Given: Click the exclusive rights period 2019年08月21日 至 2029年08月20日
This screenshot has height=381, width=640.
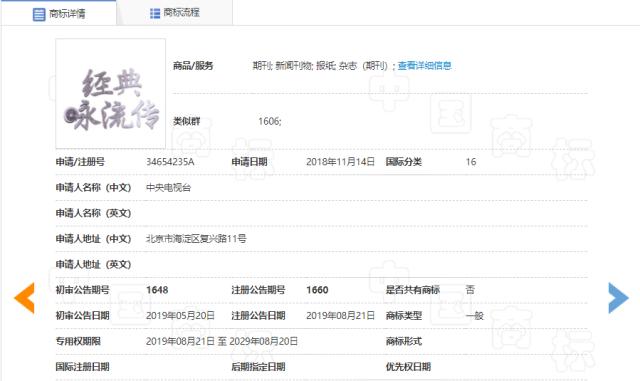Looking at the screenshot, I should [x=222, y=341].
